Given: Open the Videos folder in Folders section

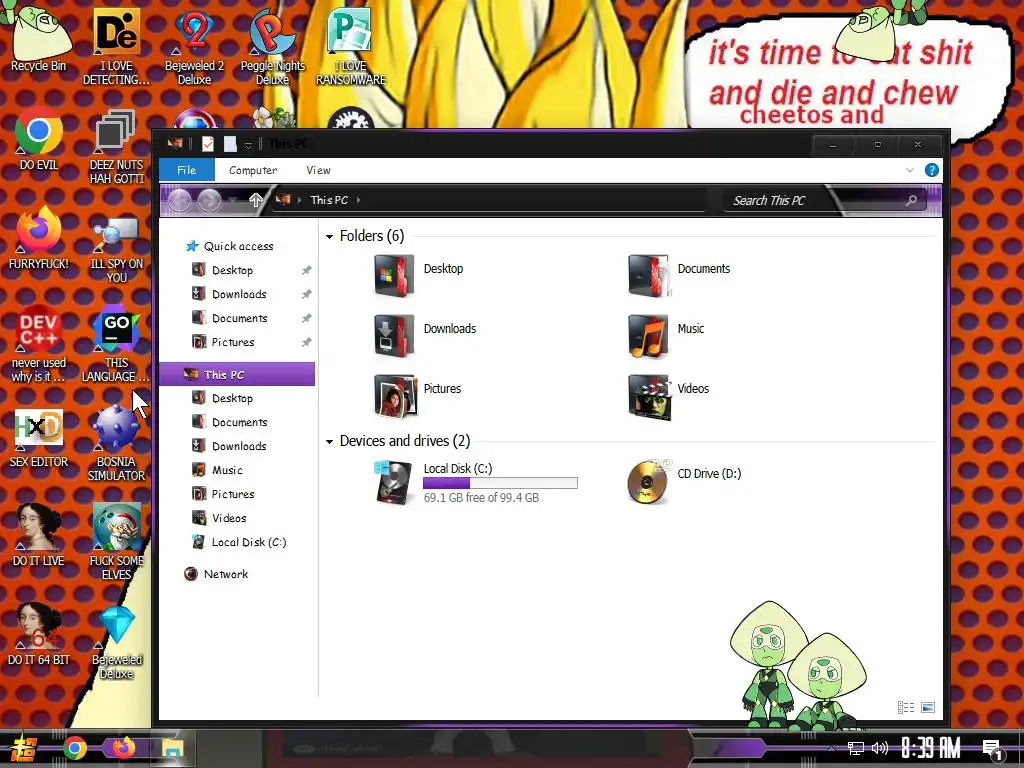Looking at the screenshot, I should click(x=668, y=395).
